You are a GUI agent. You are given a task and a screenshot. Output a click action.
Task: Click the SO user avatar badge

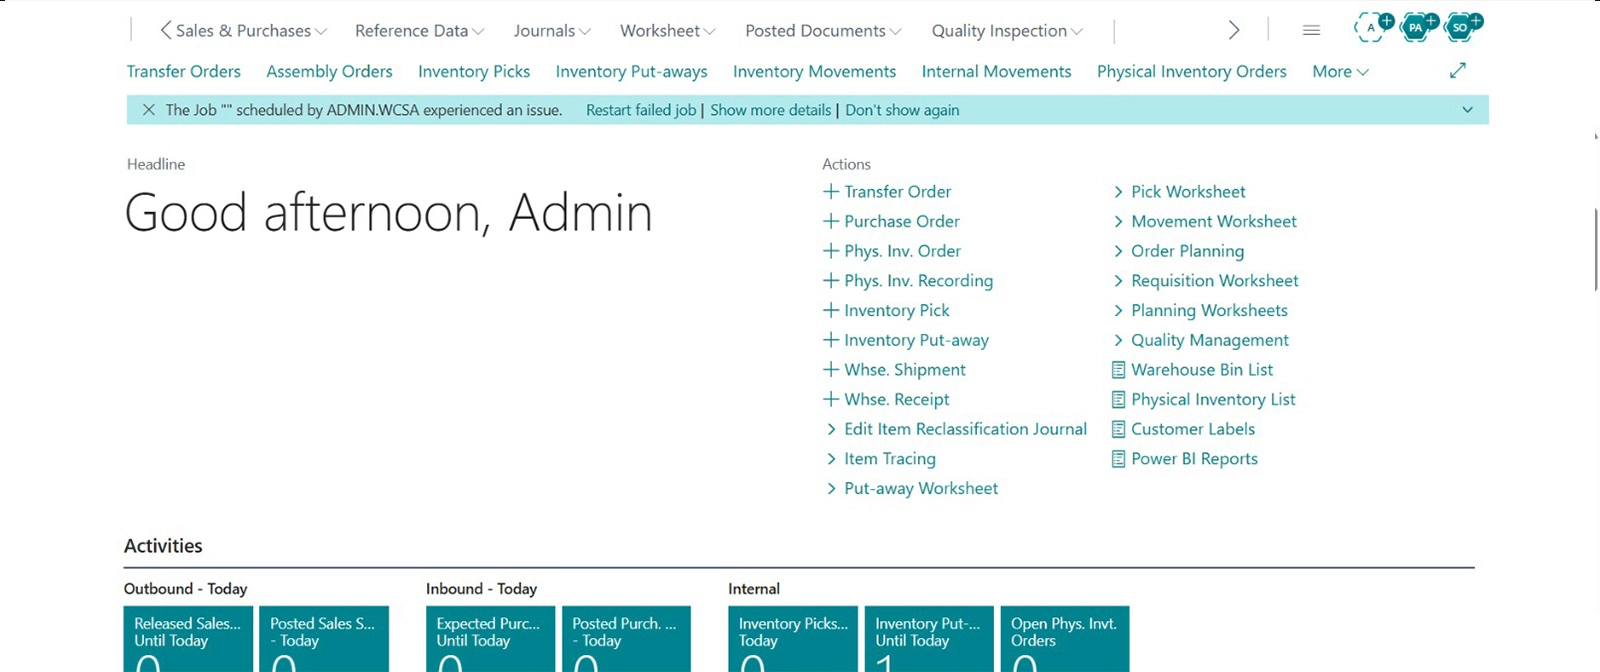[x=1462, y=27]
